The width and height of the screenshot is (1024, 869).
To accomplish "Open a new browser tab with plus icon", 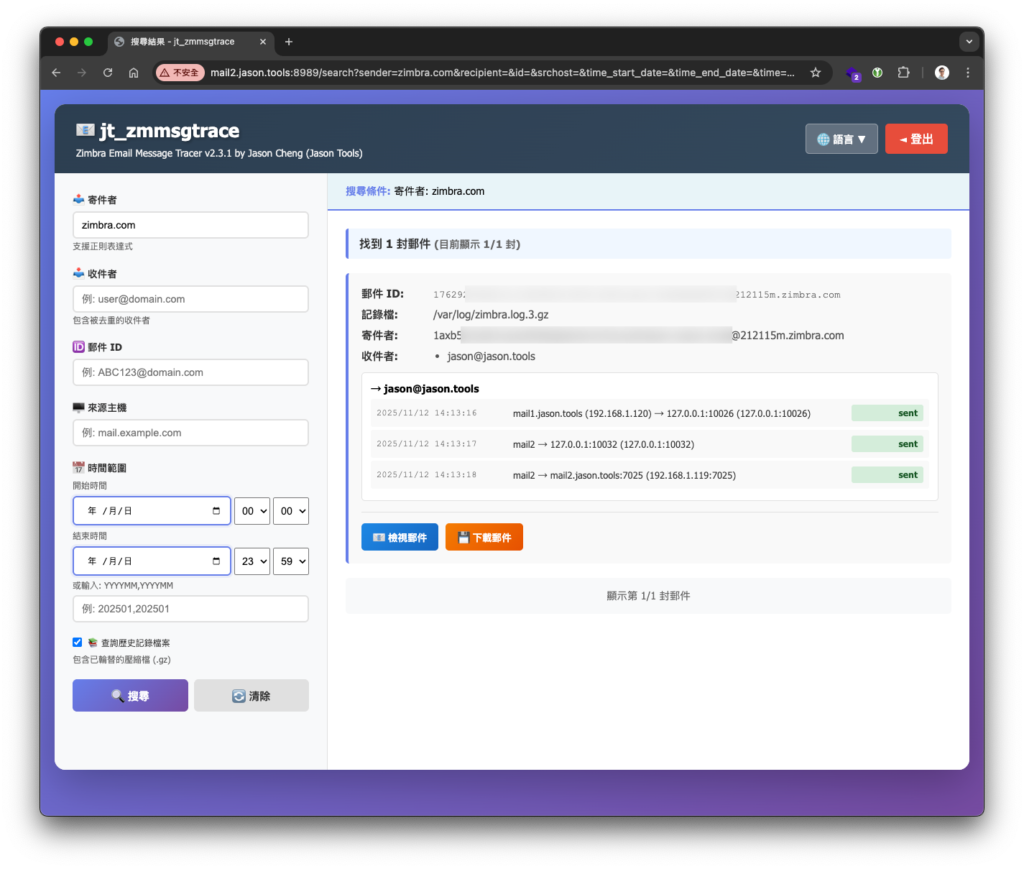I will point(289,42).
